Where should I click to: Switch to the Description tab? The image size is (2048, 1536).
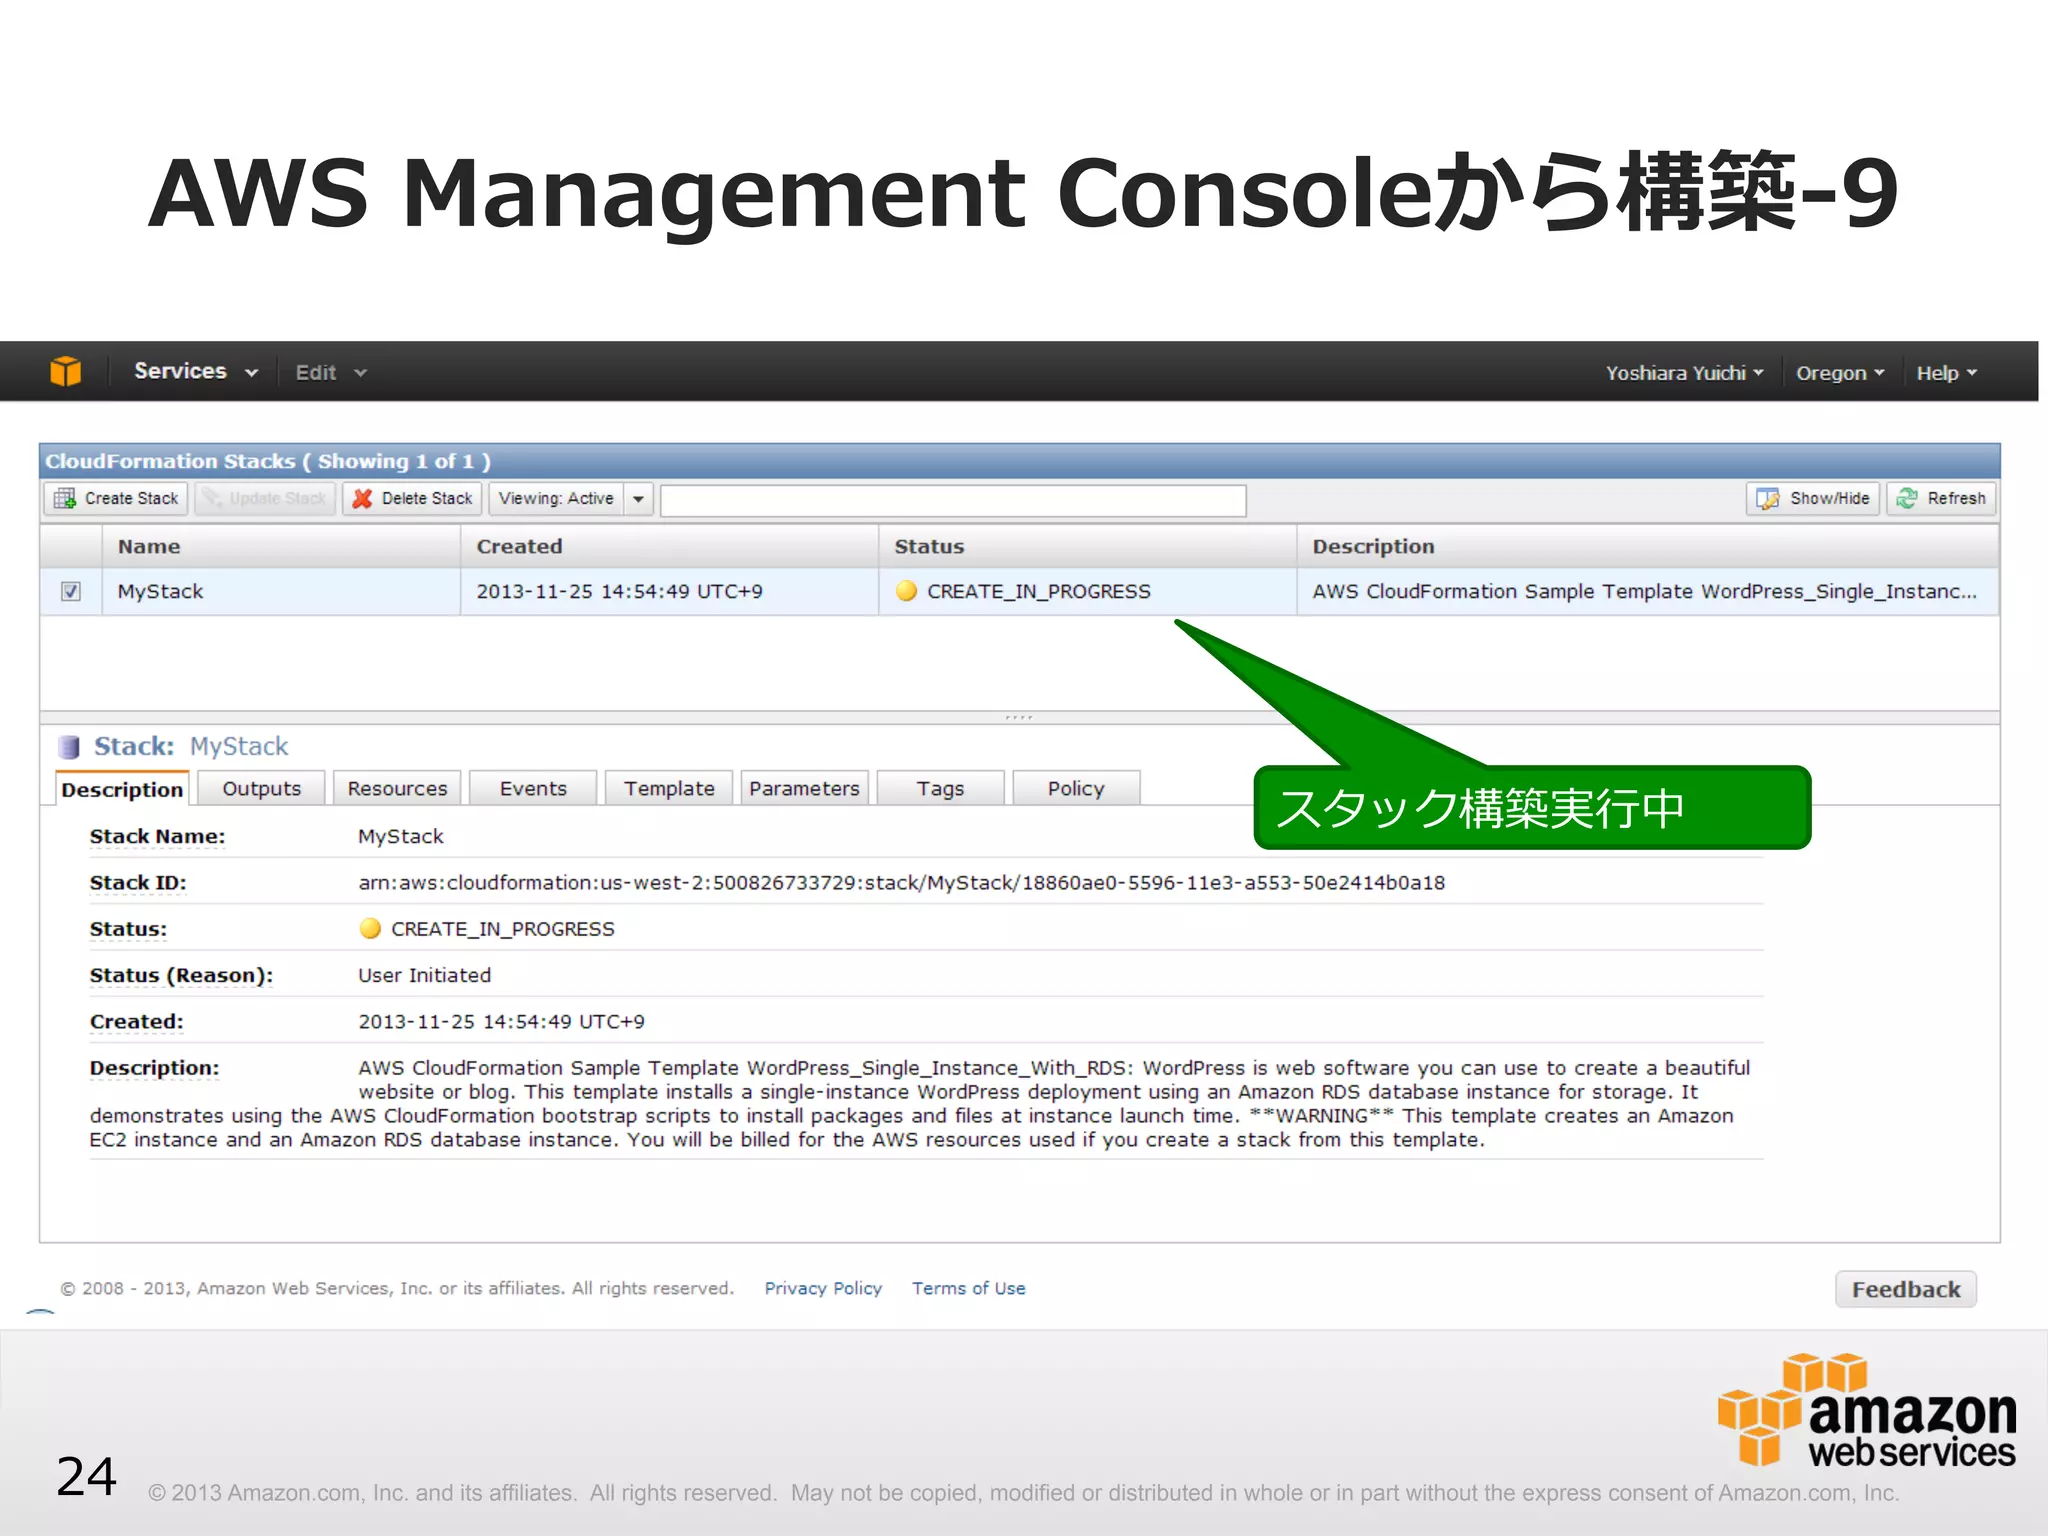click(122, 789)
